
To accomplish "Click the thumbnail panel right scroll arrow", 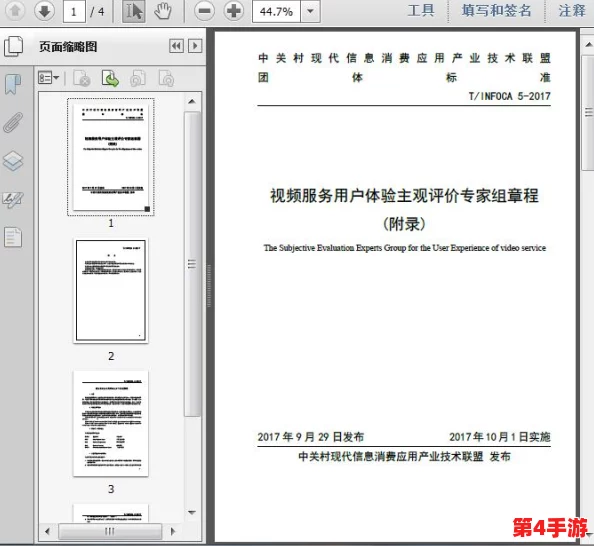I will click(173, 531).
